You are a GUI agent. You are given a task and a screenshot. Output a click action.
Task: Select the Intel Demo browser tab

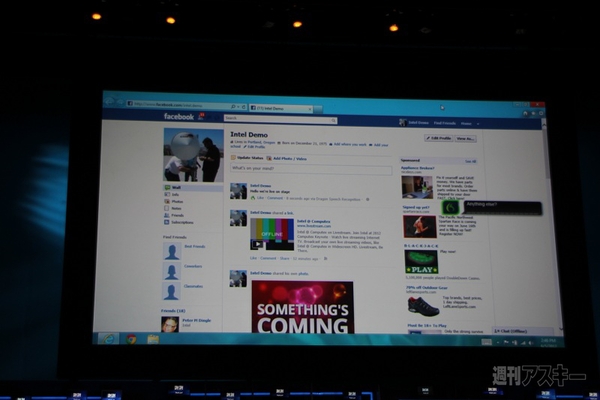[x=280, y=108]
